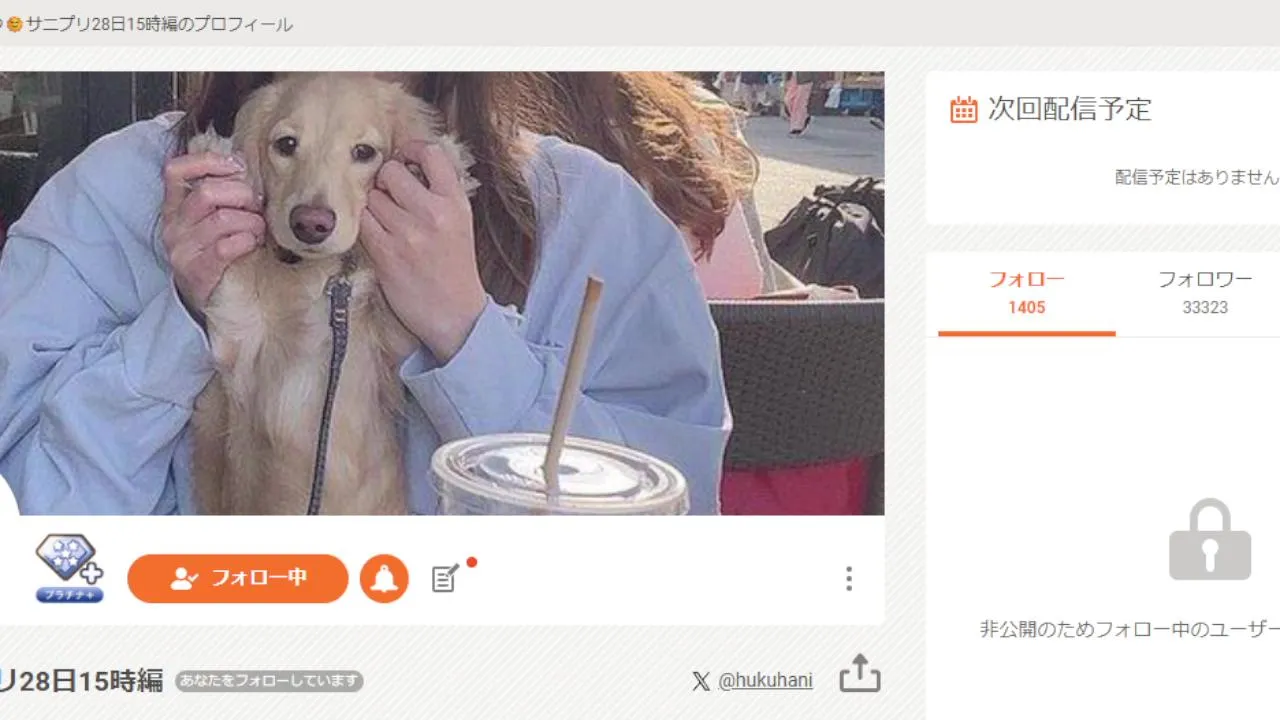Select the フォロー tab
Screen dimensions: 1280x720
pyautogui.click(x=1026, y=292)
